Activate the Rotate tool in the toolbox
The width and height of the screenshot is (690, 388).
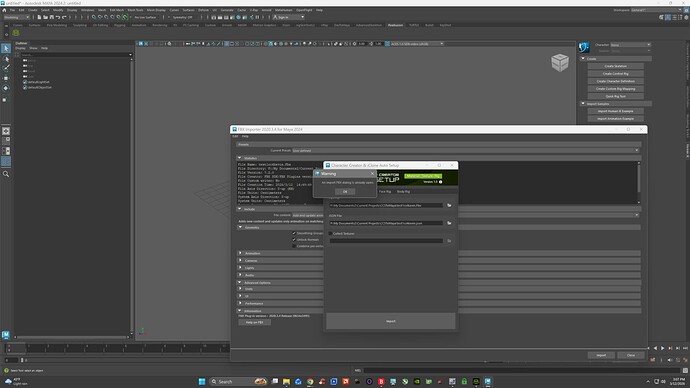[x=6, y=88]
